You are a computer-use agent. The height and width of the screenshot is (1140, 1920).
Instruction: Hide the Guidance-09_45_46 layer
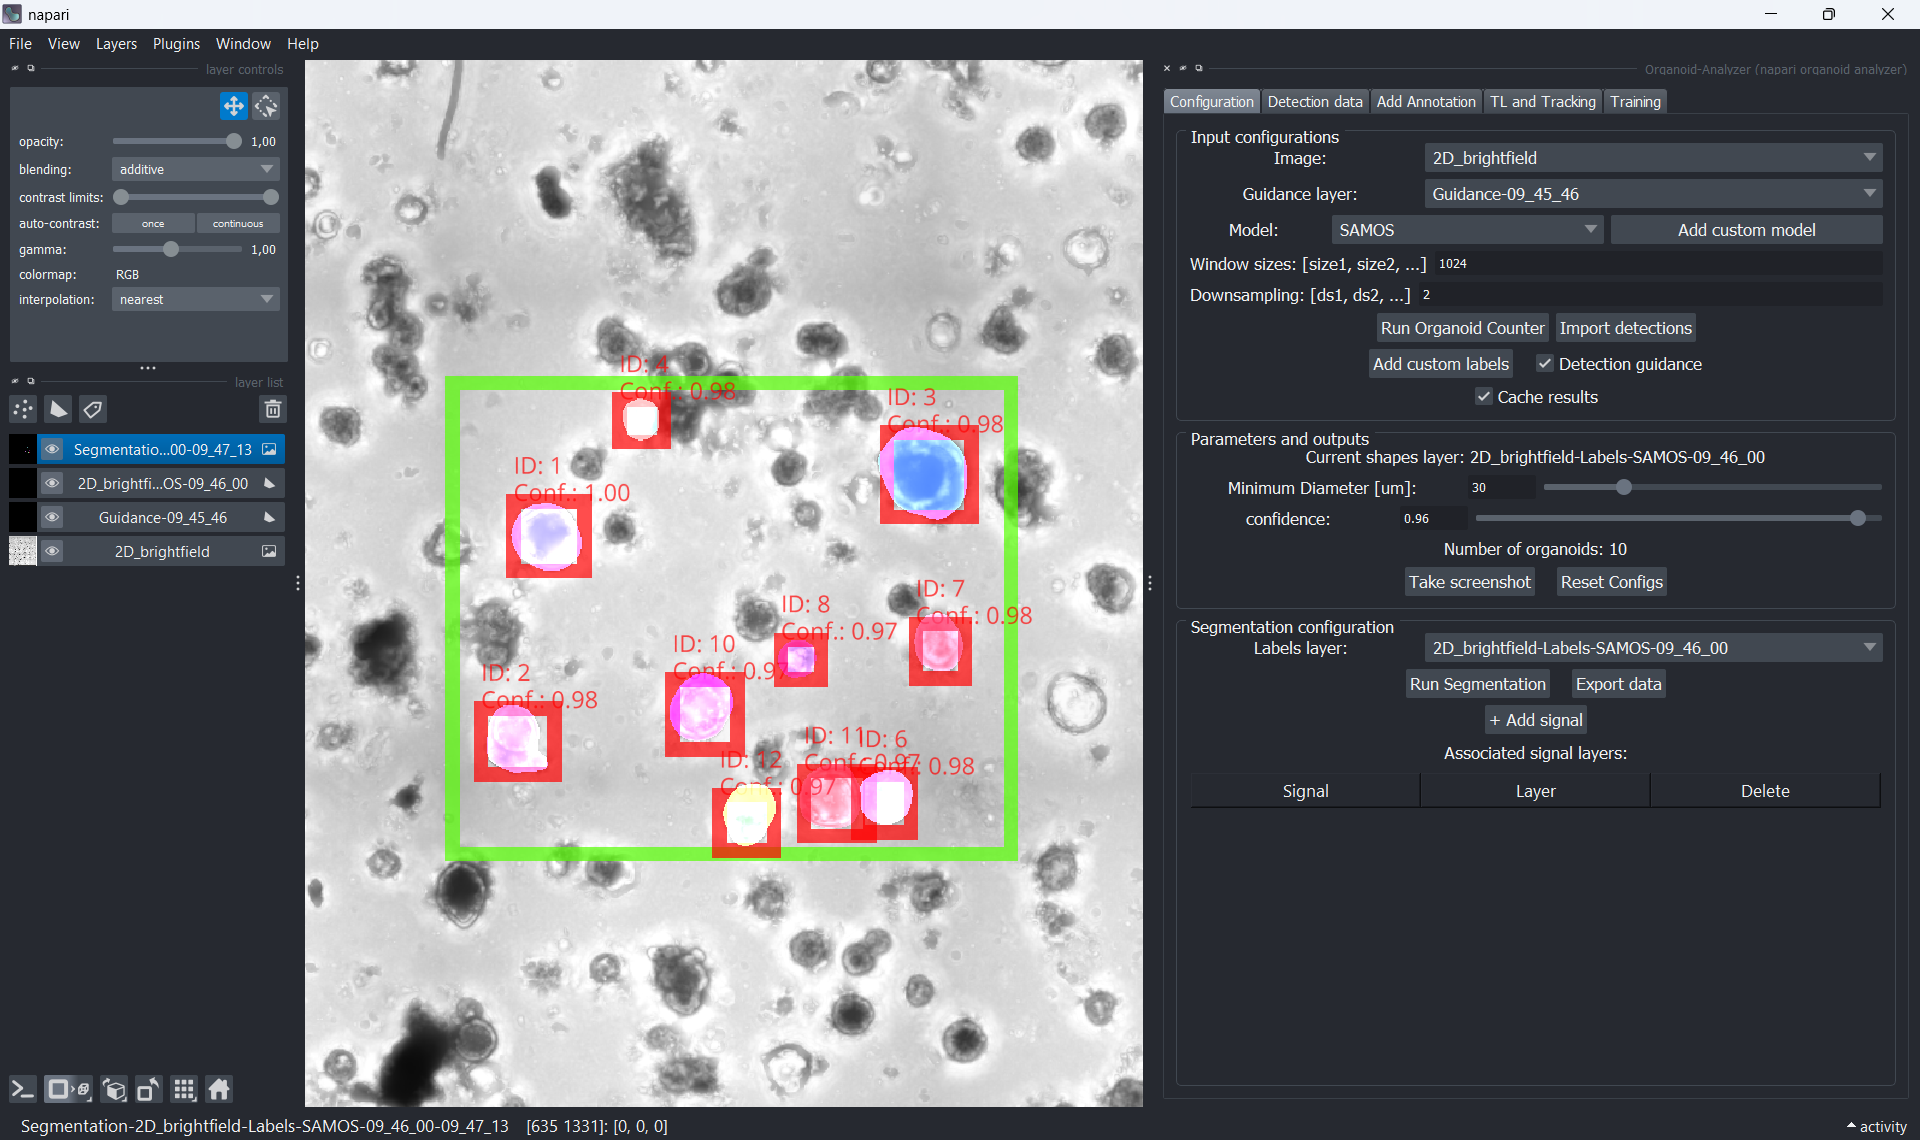[x=52, y=517]
